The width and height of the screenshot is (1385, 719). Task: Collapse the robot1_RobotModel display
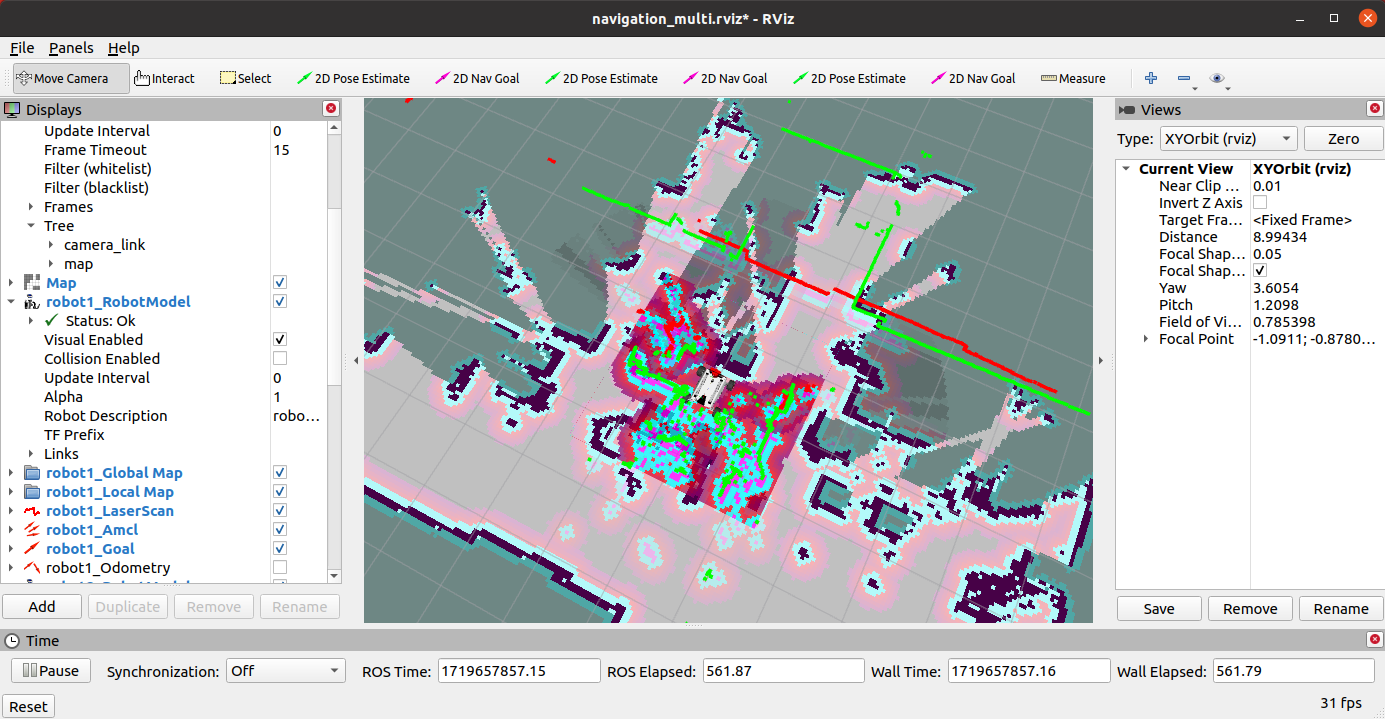[x=11, y=302]
